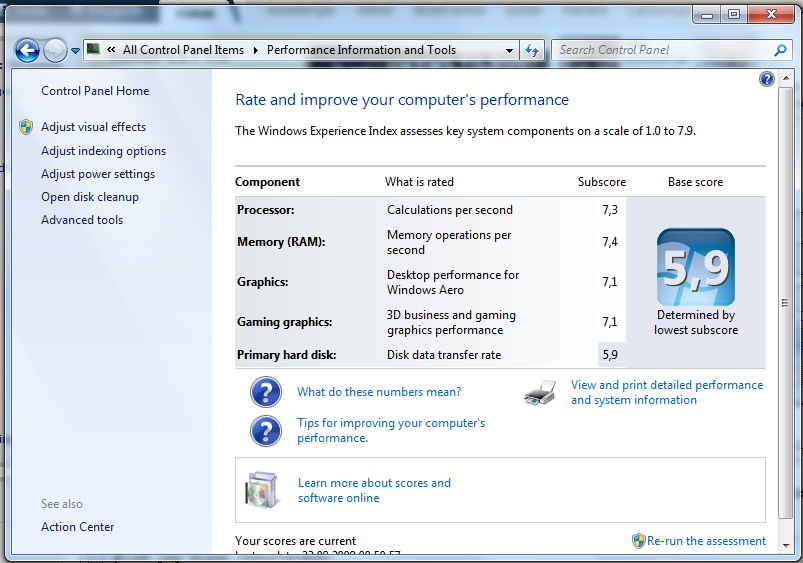Select the Primary hard disk subscore 5,9
The width and height of the screenshot is (803, 563).
[x=610, y=355]
